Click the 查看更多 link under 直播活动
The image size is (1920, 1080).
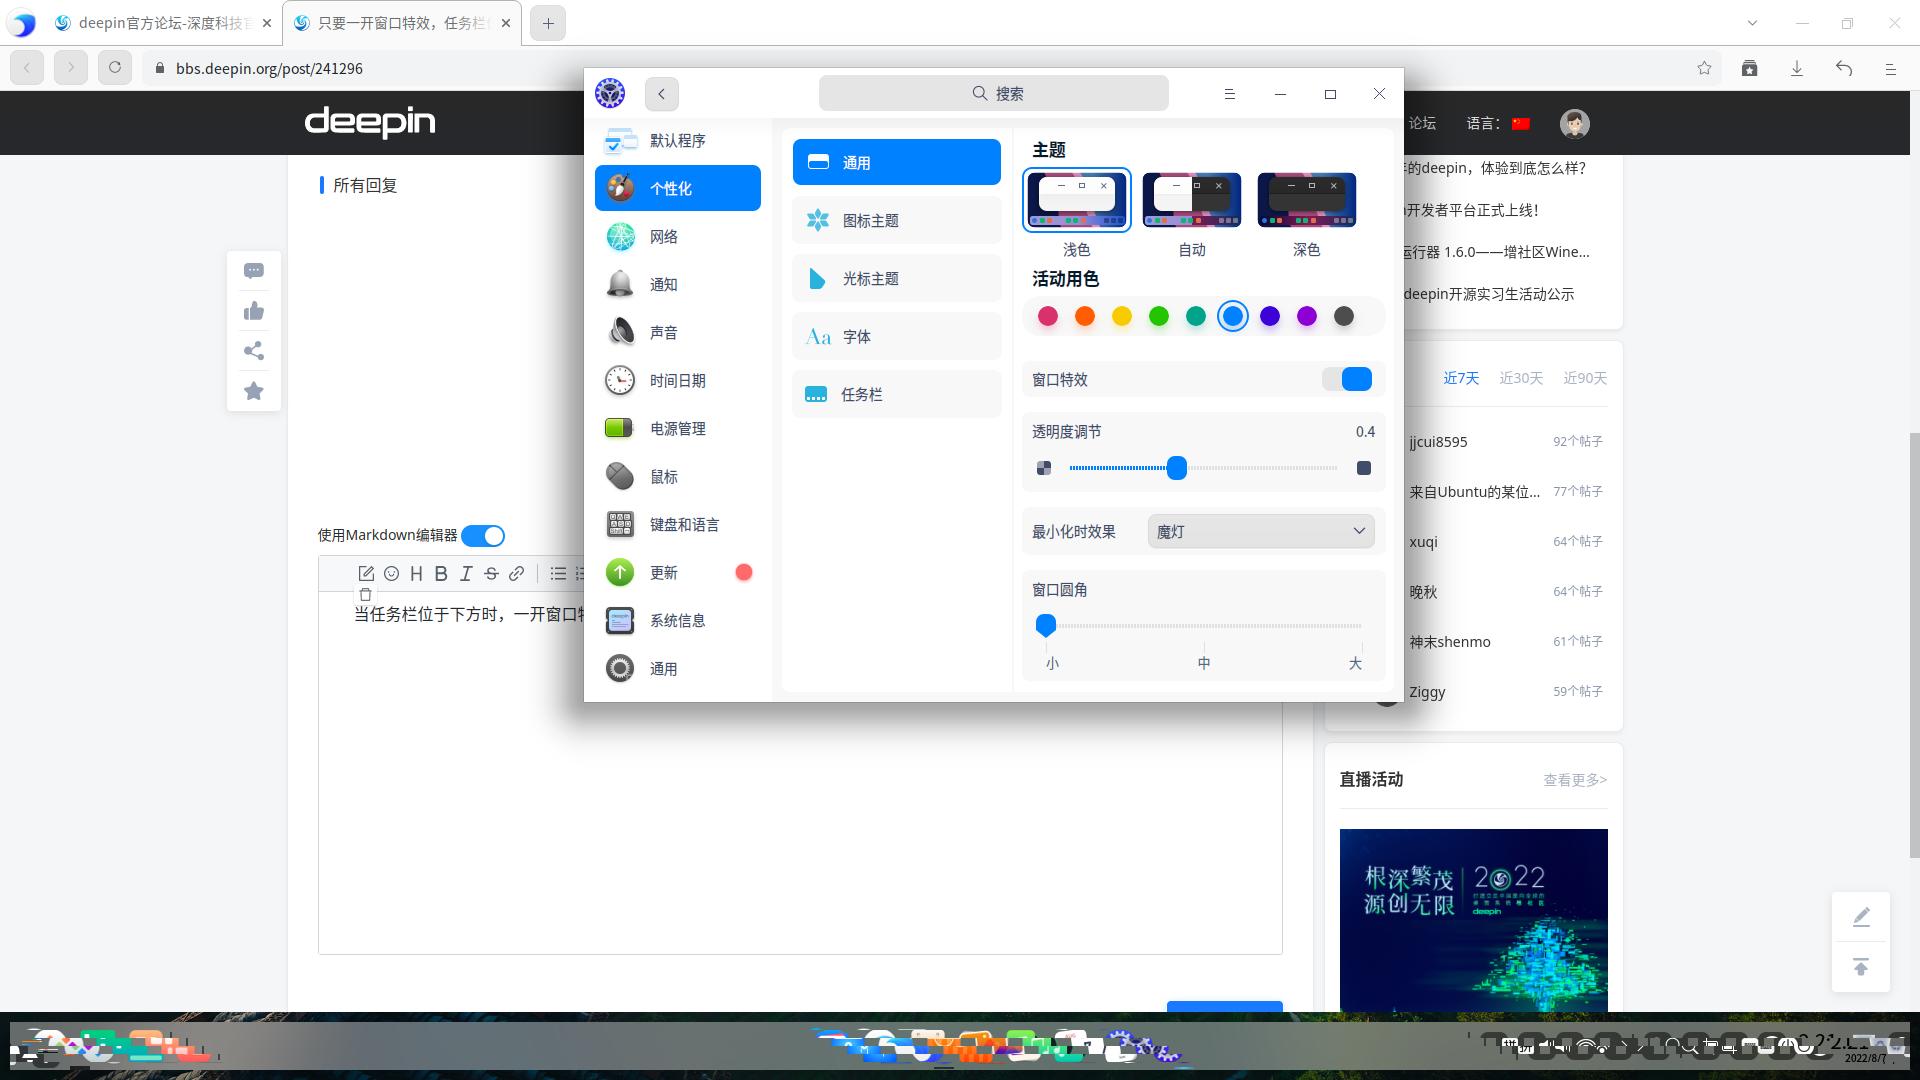pyautogui.click(x=1573, y=780)
